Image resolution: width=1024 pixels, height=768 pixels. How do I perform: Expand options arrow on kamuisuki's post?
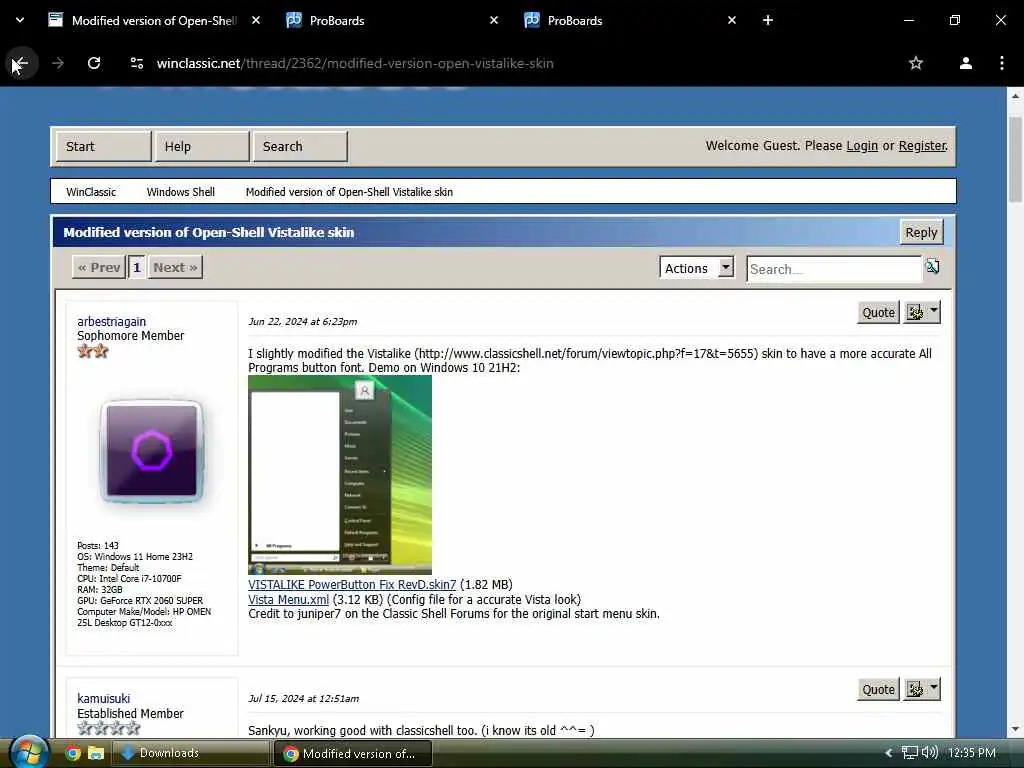tap(934, 689)
